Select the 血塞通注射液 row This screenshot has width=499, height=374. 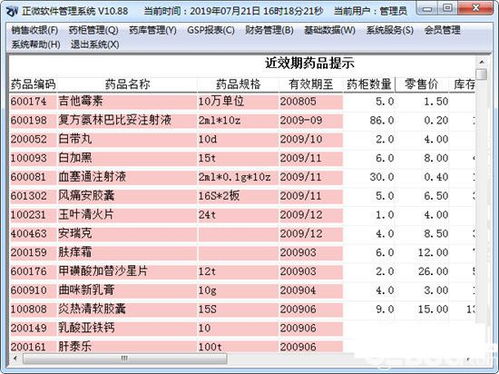[x=242, y=177]
